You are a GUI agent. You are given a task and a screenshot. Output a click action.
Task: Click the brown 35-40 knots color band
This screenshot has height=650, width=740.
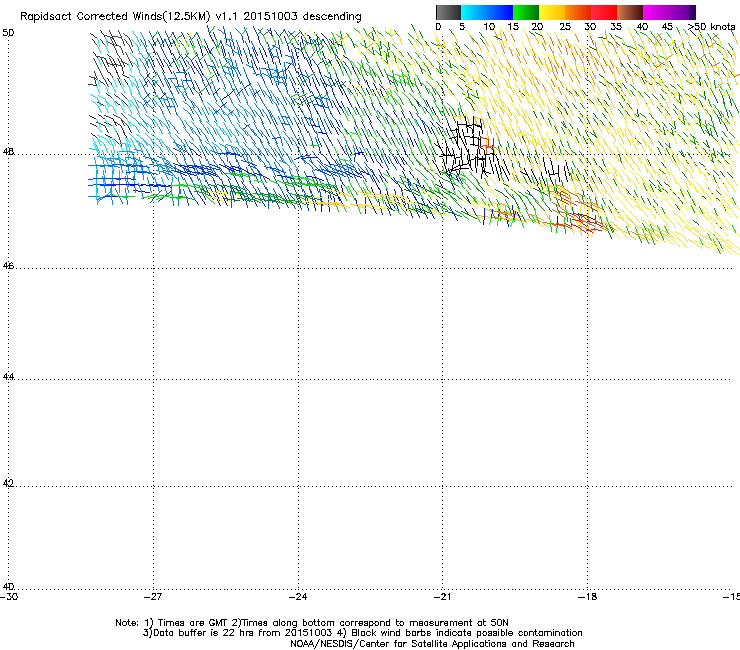click(630, 12)
